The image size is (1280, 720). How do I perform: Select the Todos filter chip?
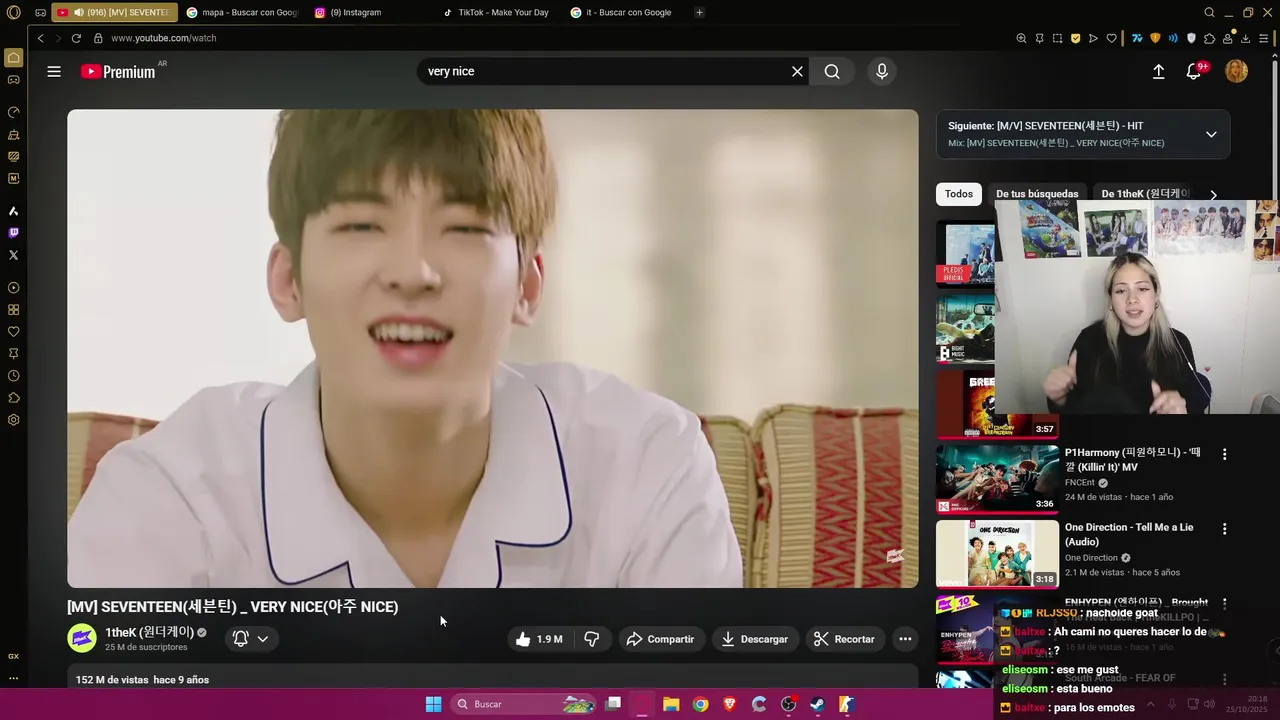[958, 194]
